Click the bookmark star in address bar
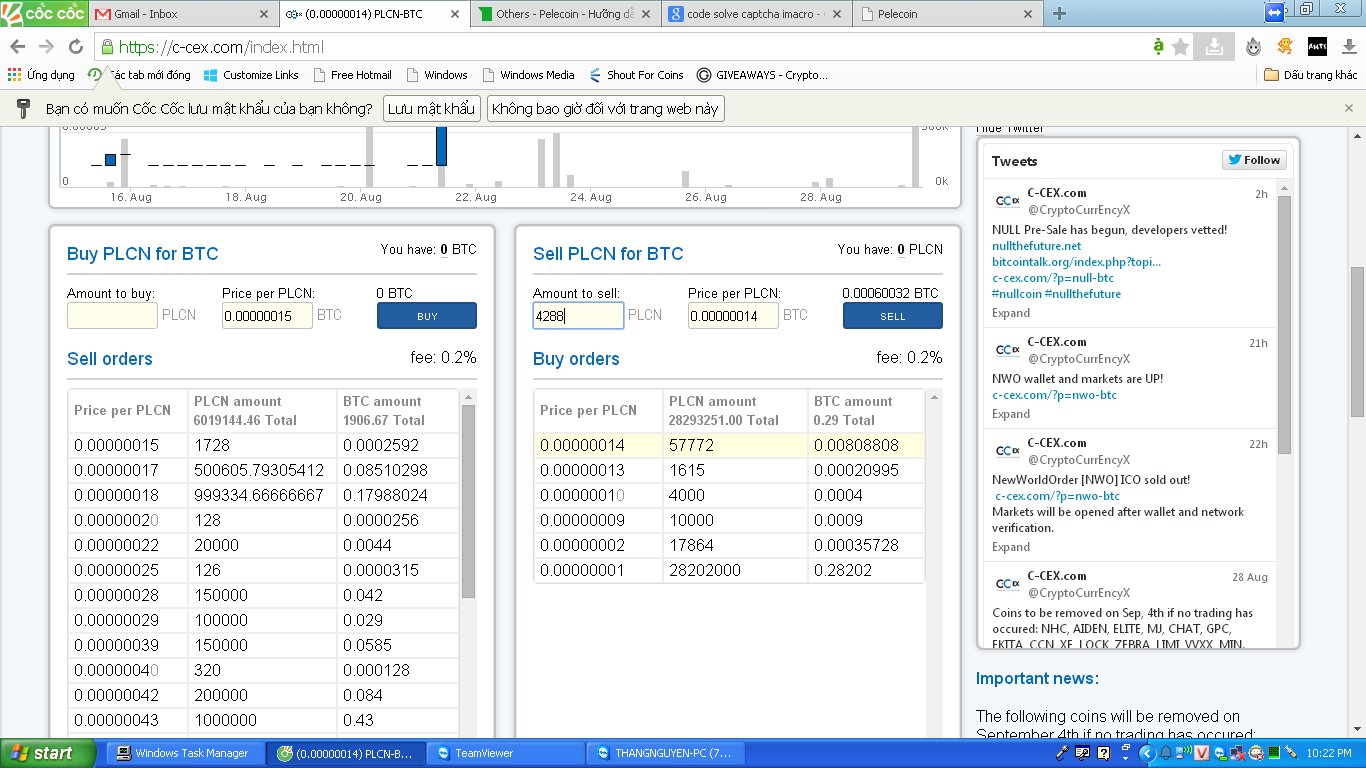This screenshot has height=768, width=1366. pos(1181,47)
